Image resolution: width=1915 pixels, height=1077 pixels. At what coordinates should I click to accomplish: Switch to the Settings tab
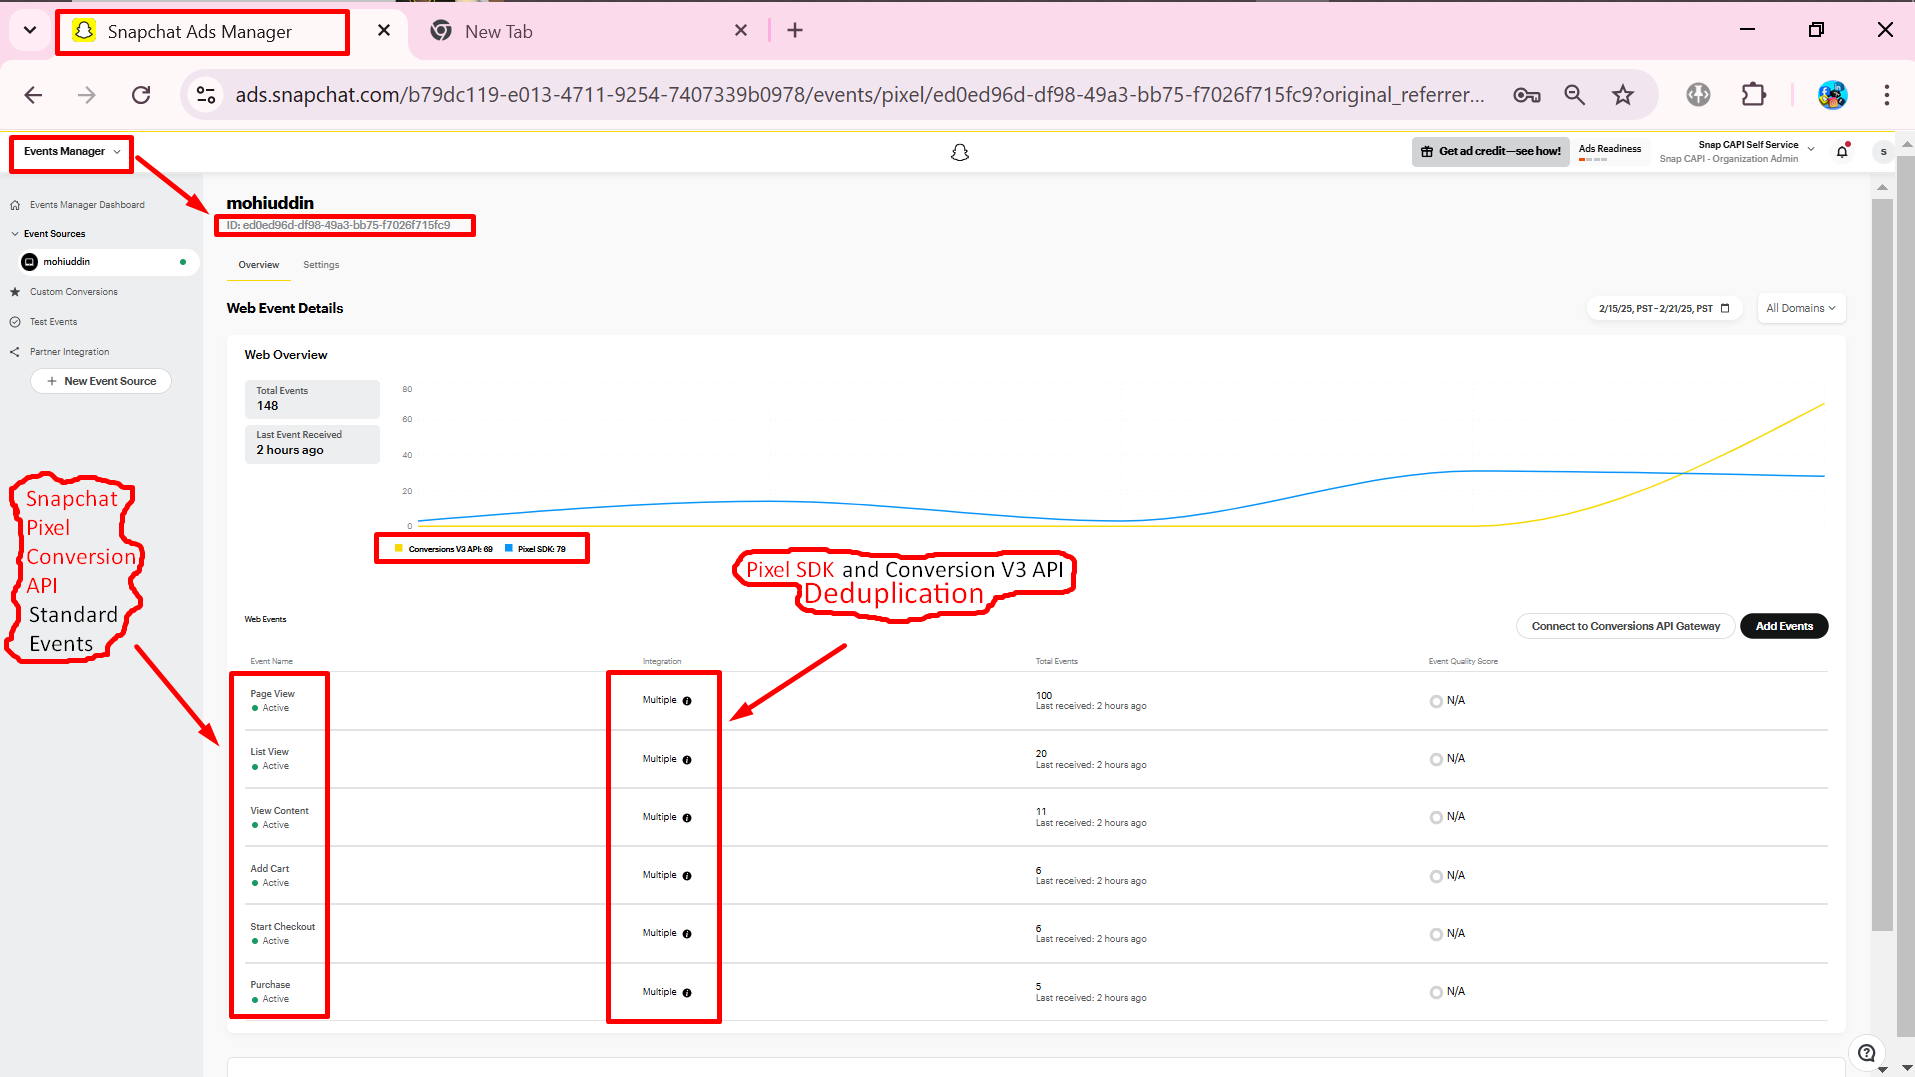click(321, 265)
